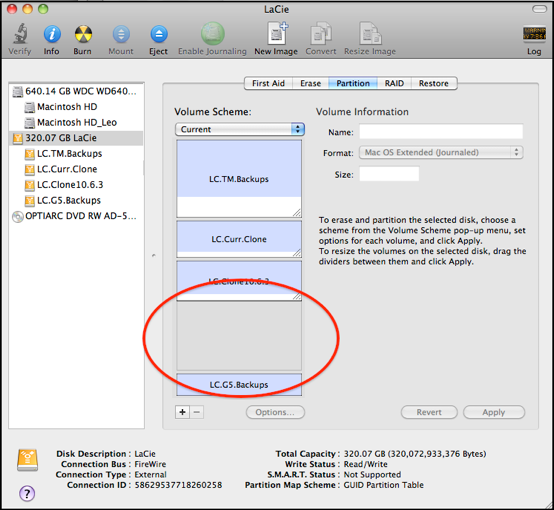The image size is (554, 510).
Task: Select 320.07 GB LaCie disk
Action: [x=76, y=138]
